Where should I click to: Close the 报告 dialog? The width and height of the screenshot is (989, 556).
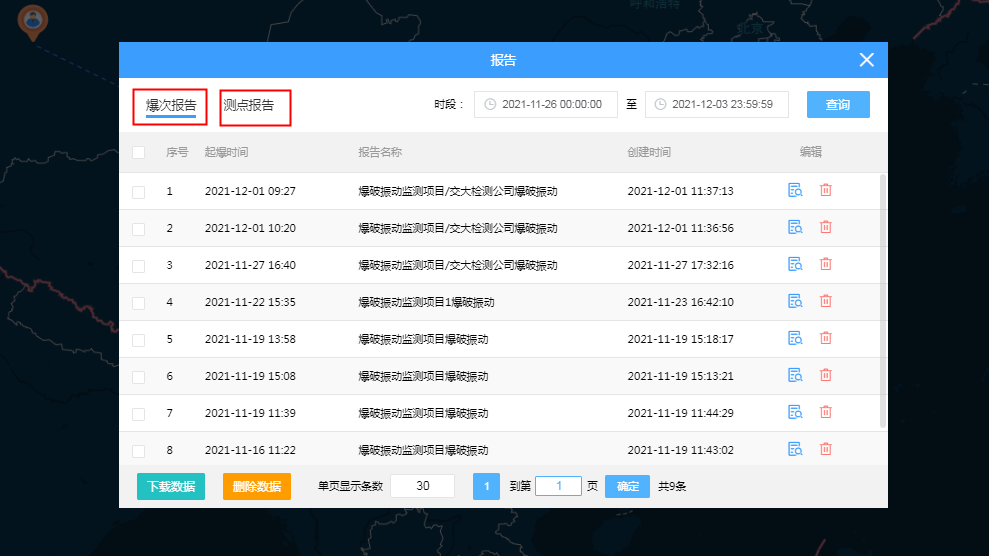866,60
